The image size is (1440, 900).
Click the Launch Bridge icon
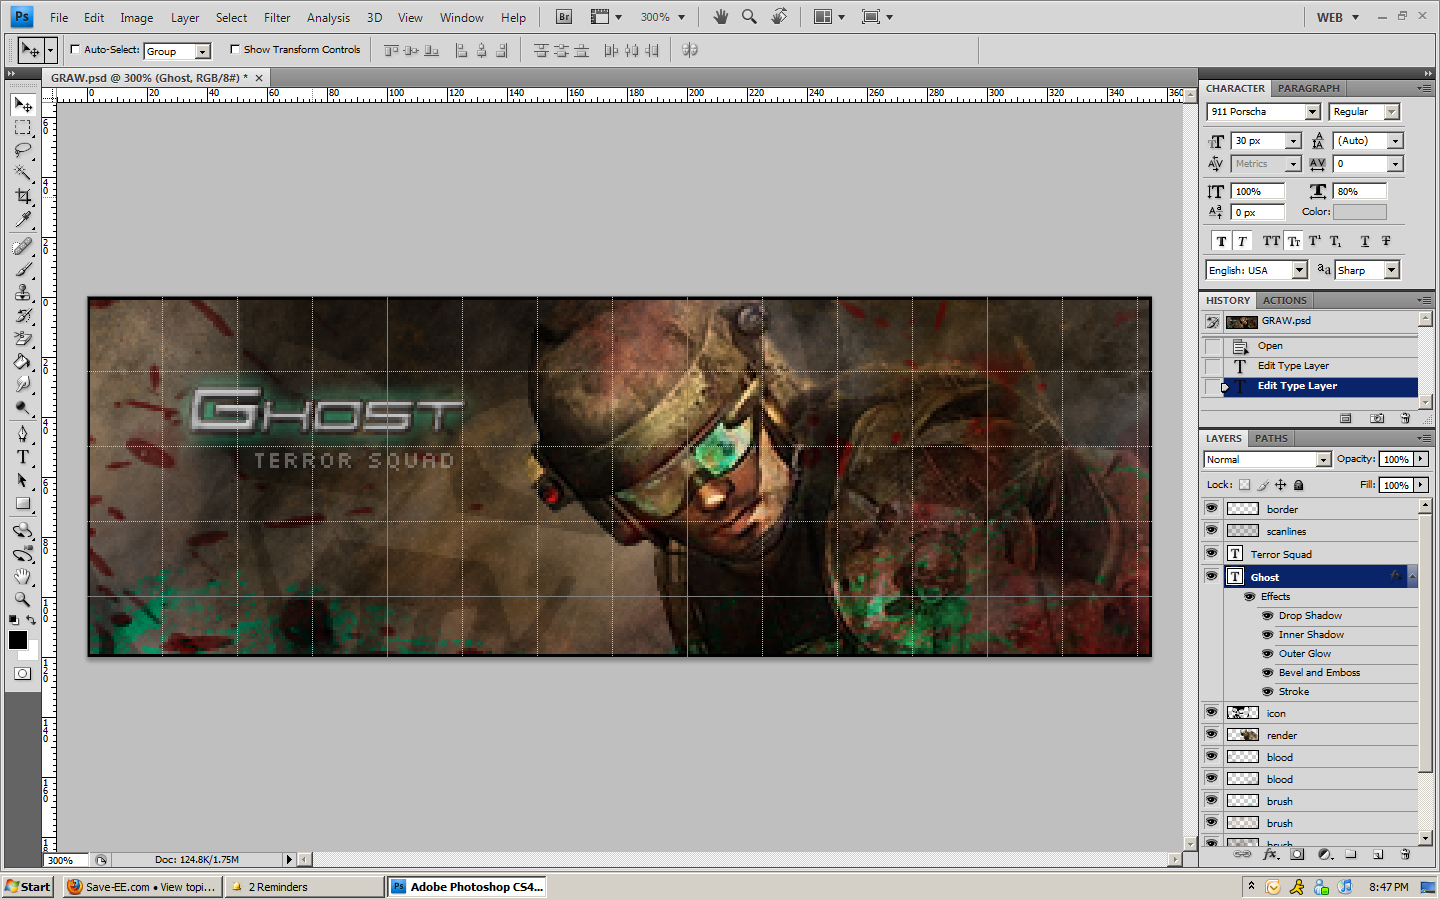pos(564,17)
